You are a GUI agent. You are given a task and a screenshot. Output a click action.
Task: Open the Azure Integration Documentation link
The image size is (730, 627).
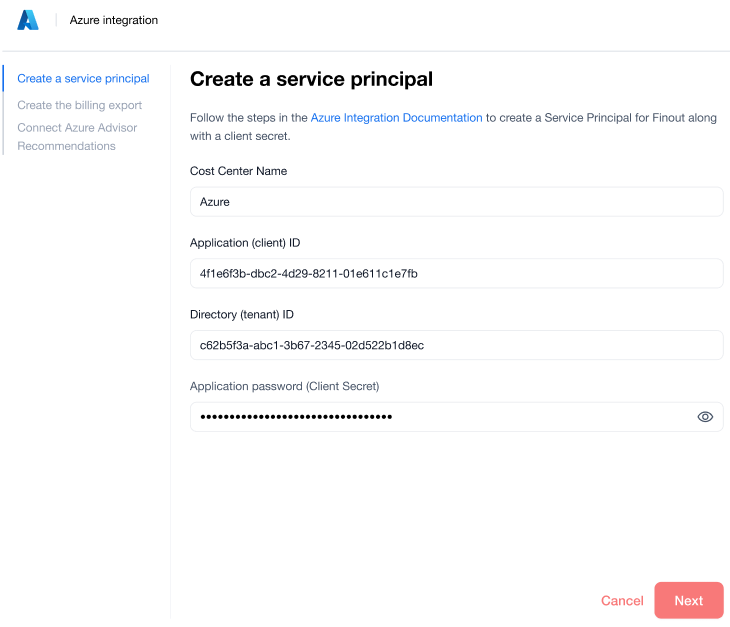click(x=396, y=118)
